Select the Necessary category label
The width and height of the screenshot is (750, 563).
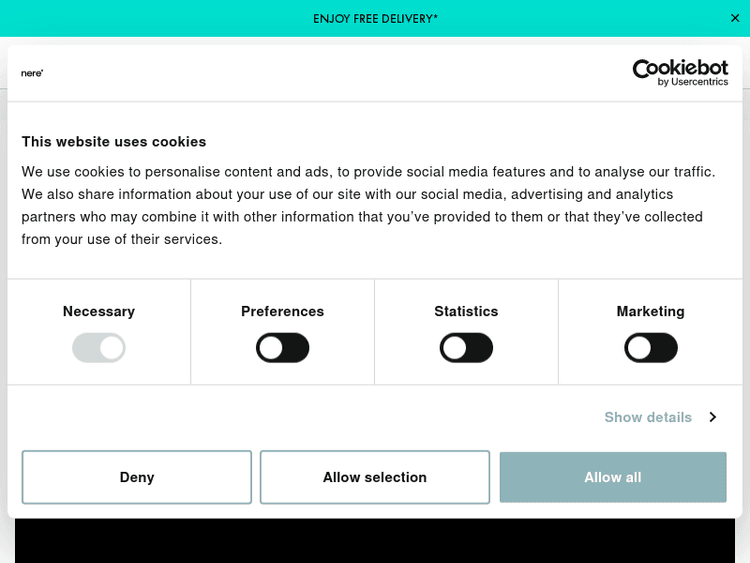tap(99, 311)
